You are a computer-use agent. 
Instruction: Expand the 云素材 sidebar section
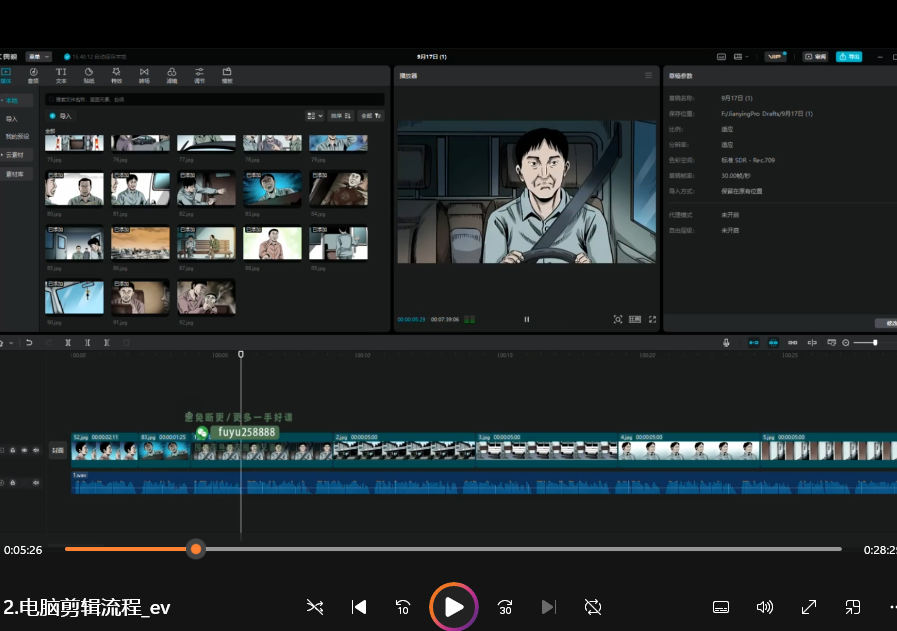pyautogui.click(x=16, y=155)
